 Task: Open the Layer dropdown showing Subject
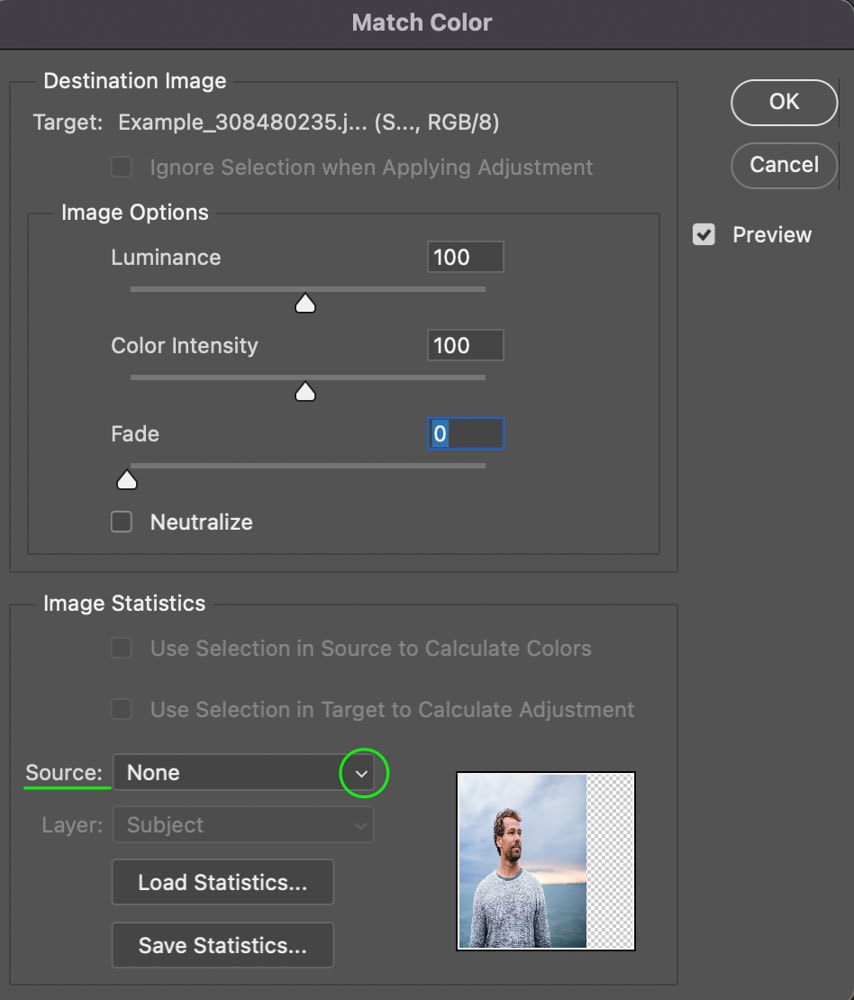(243, 825)
